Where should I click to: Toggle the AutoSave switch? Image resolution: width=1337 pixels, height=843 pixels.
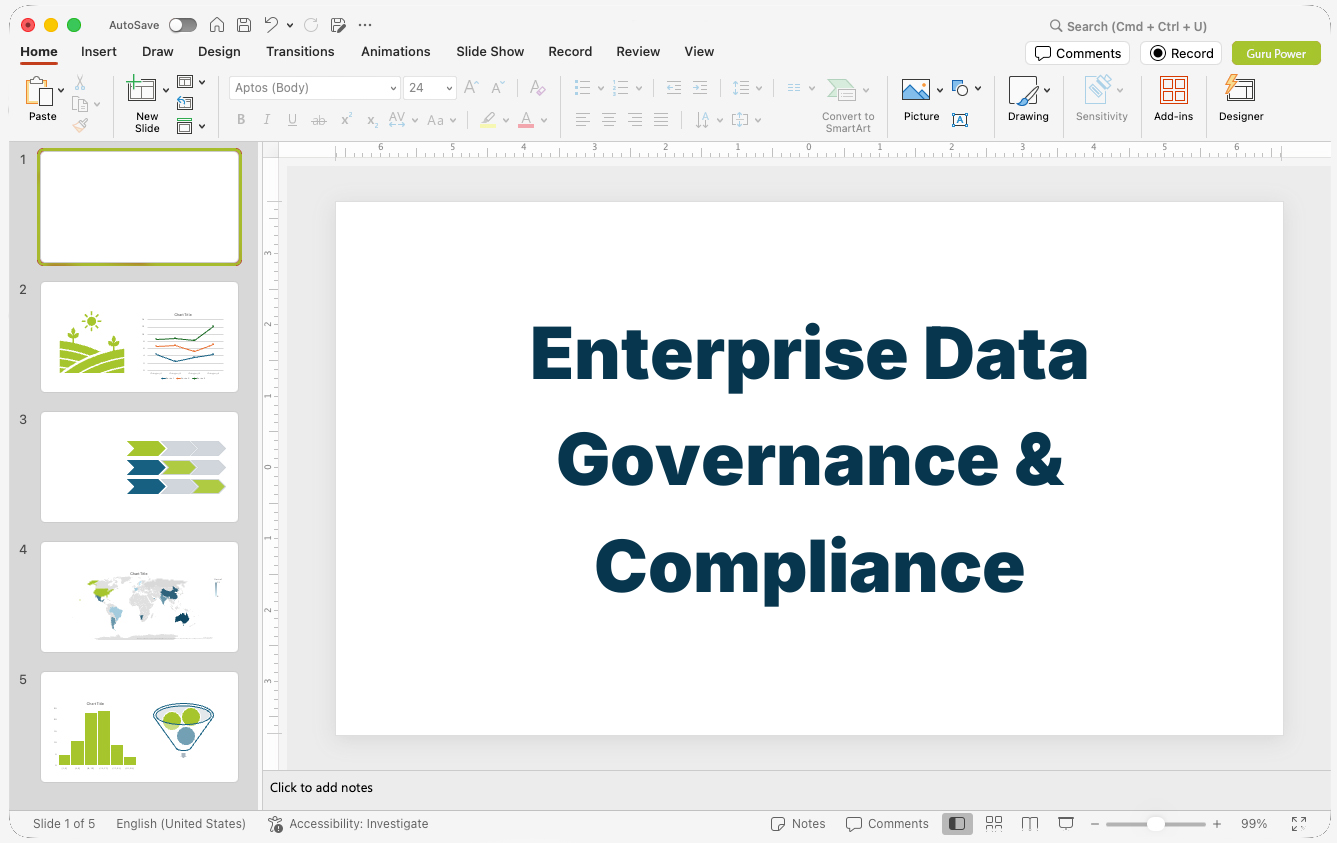183,25
